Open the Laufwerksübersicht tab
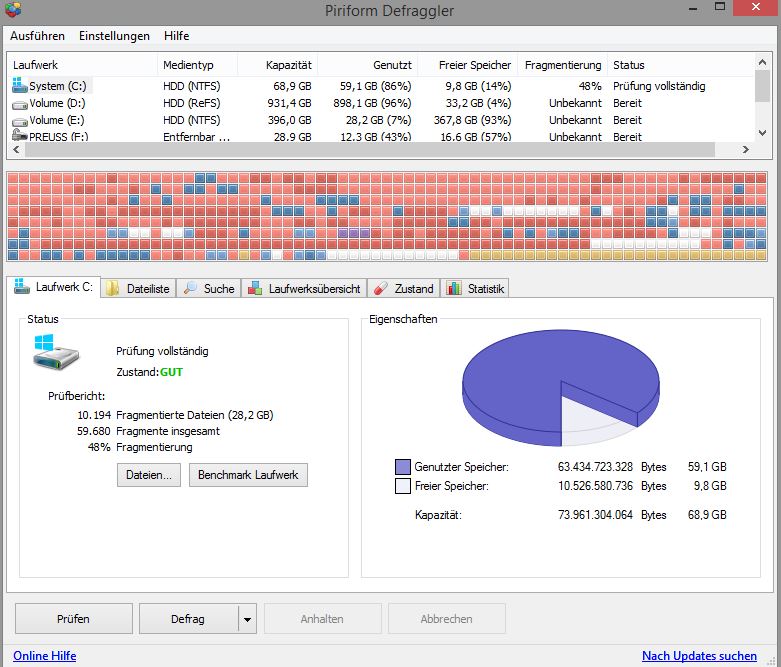 point(304,288)
